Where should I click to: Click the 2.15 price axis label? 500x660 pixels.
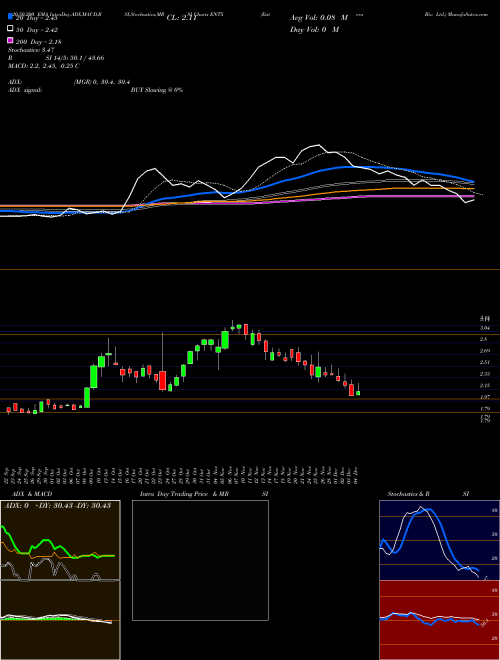484,385
